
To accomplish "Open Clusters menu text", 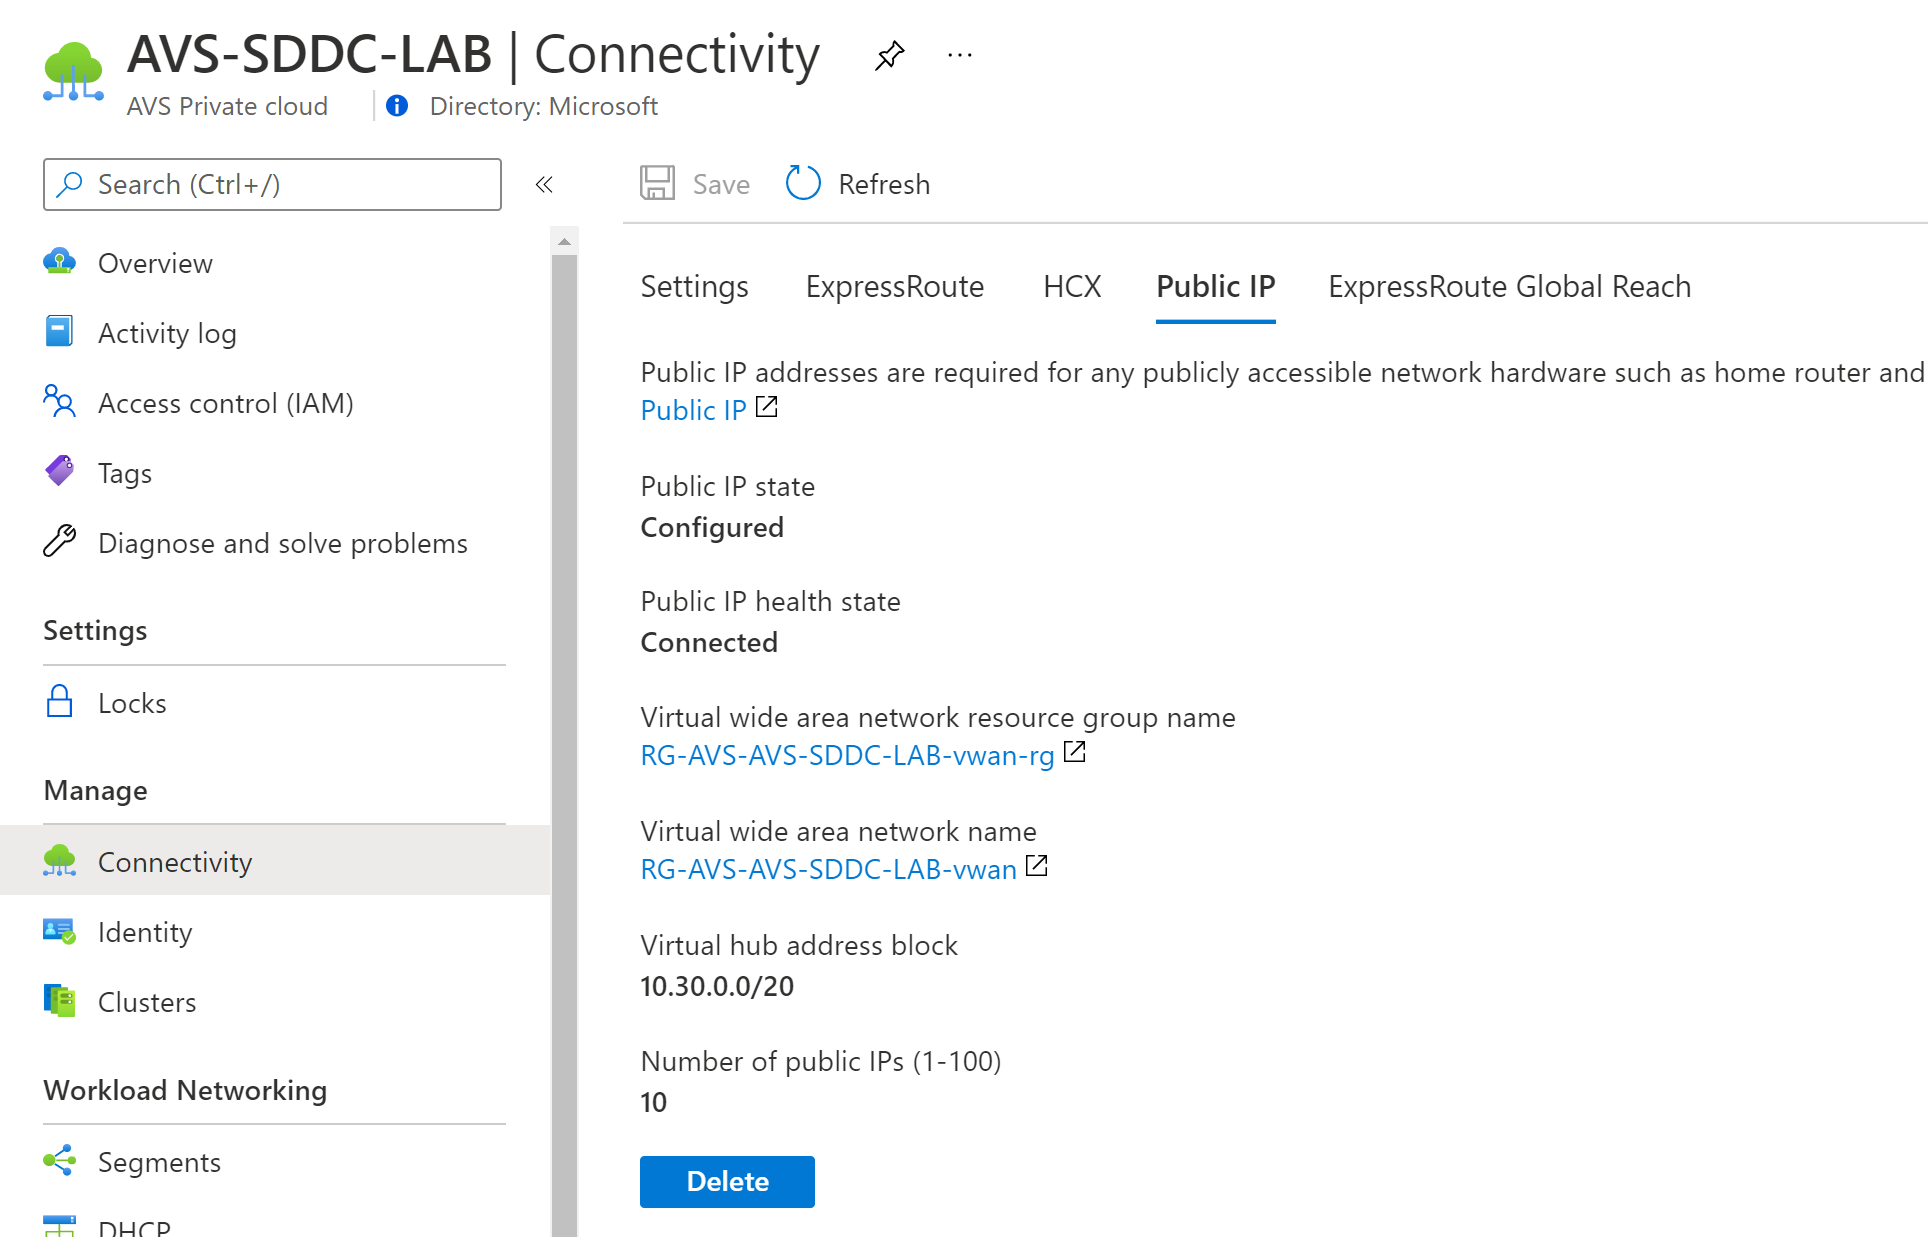I will 147,1002.
